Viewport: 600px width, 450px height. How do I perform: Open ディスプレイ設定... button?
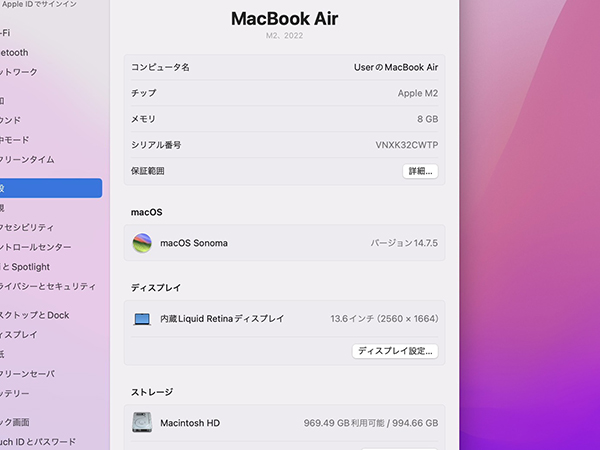395,351
